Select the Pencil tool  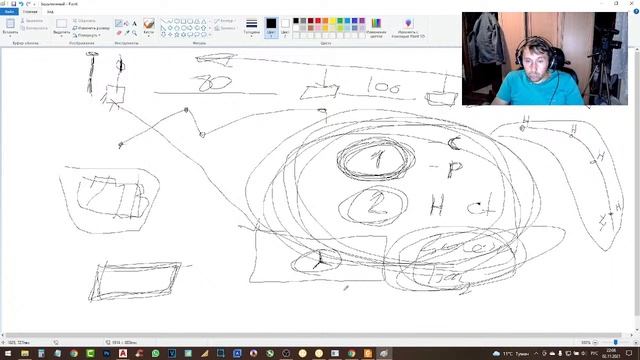click(119, 24)
